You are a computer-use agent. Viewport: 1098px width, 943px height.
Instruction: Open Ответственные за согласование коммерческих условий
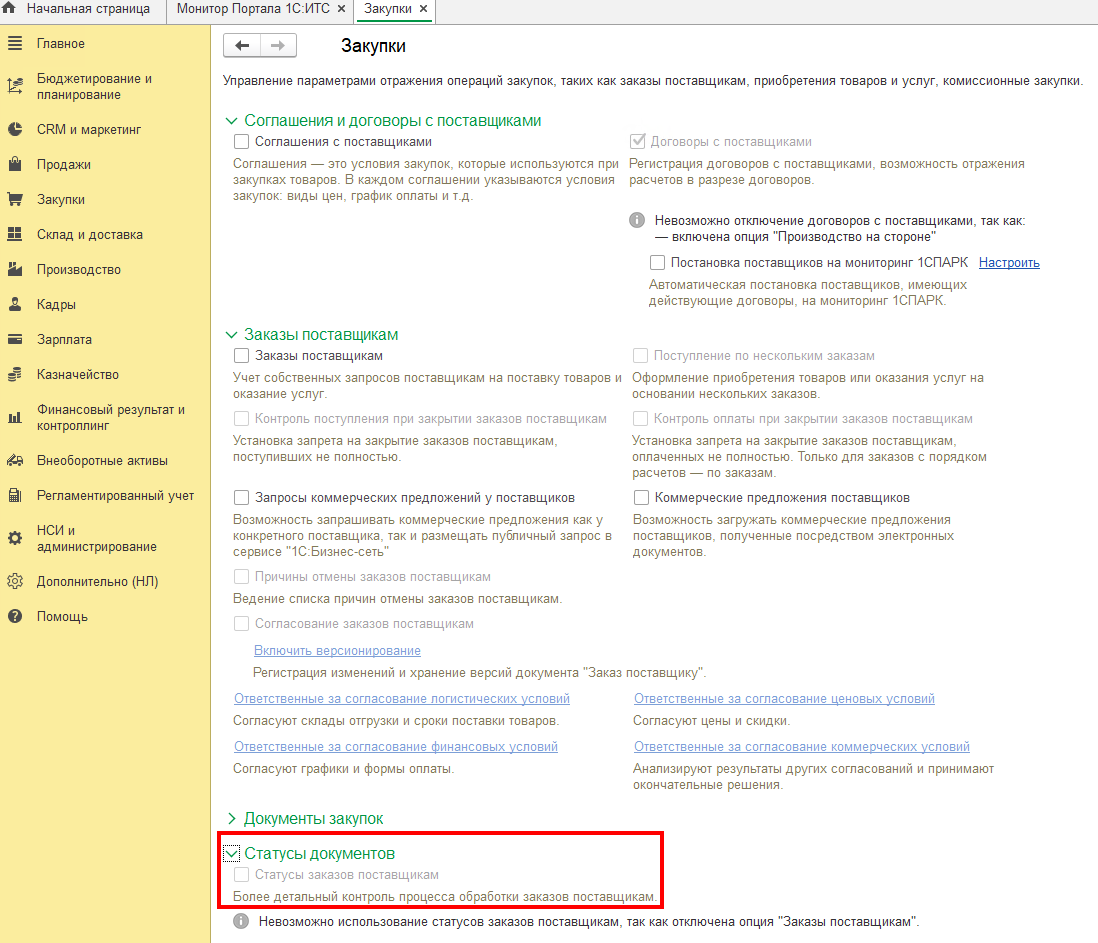[802, 747]
